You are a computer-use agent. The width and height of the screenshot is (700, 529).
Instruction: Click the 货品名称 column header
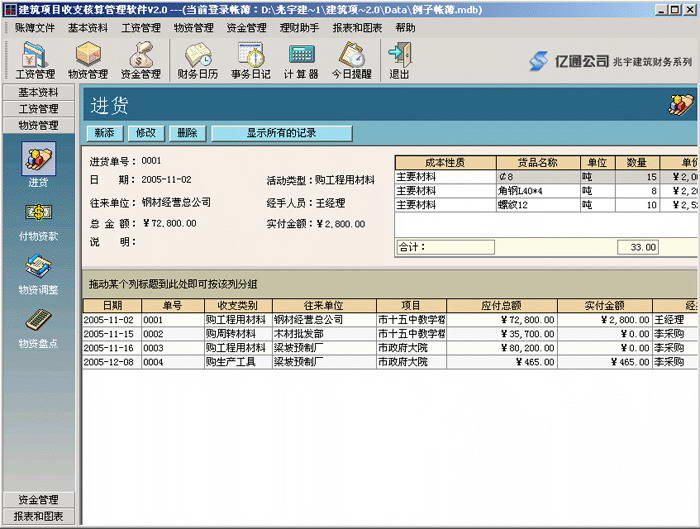tap(538, 162)
